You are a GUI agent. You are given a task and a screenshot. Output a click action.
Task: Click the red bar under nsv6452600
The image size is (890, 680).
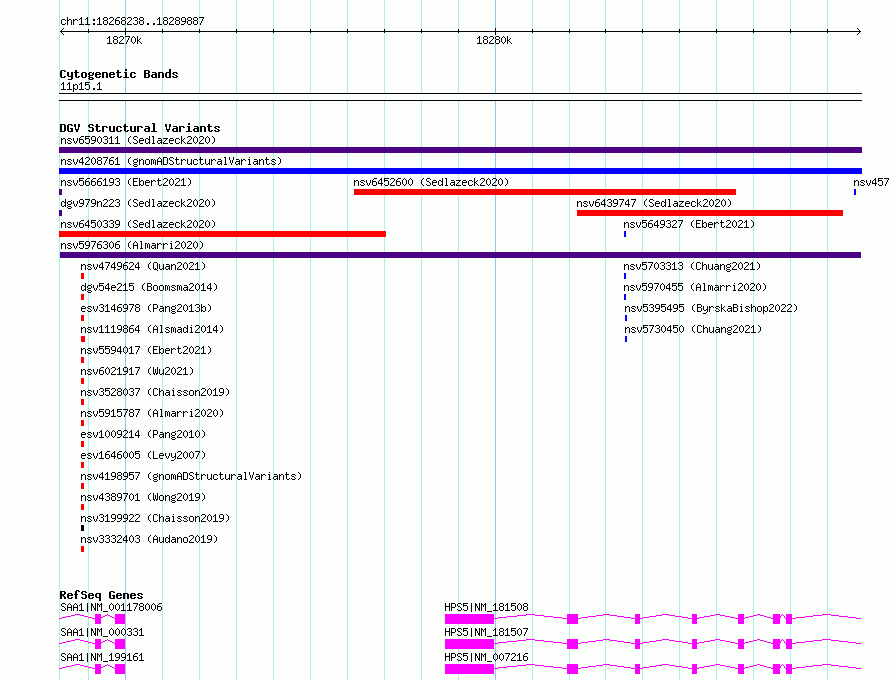pyautogui.click(x=545, y=192)
